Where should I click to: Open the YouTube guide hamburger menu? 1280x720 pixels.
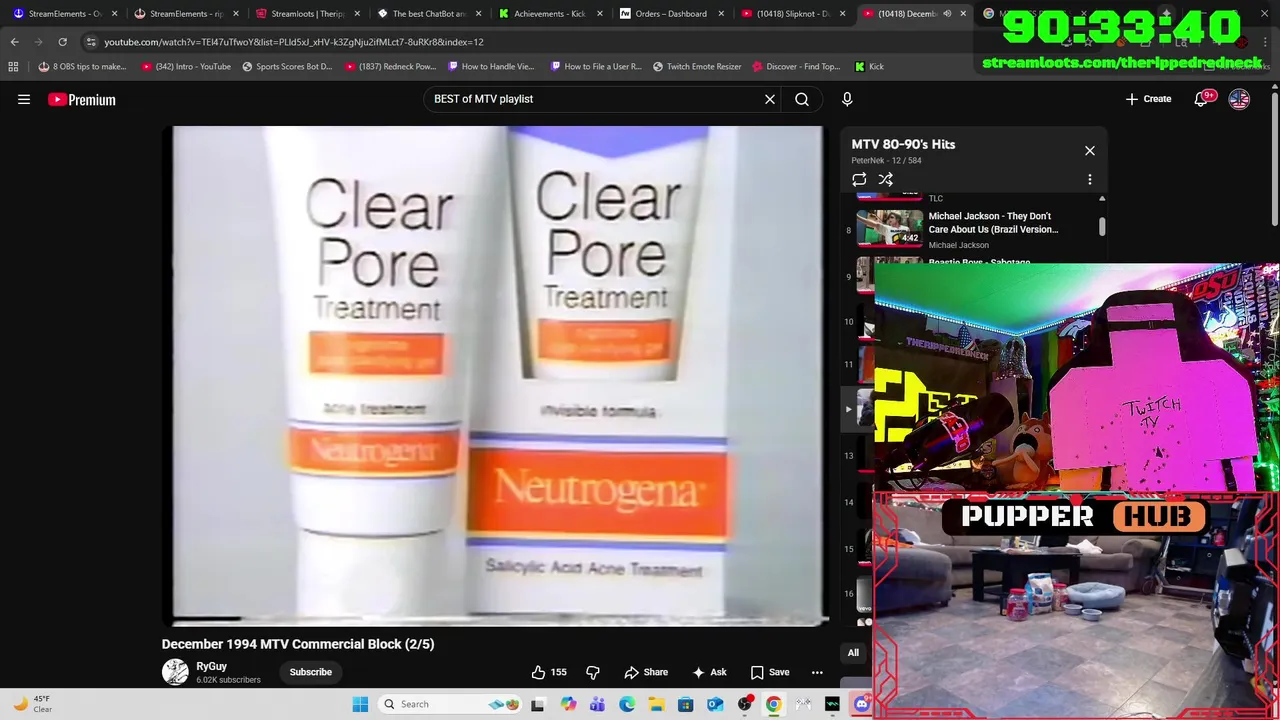coord(24,99)
